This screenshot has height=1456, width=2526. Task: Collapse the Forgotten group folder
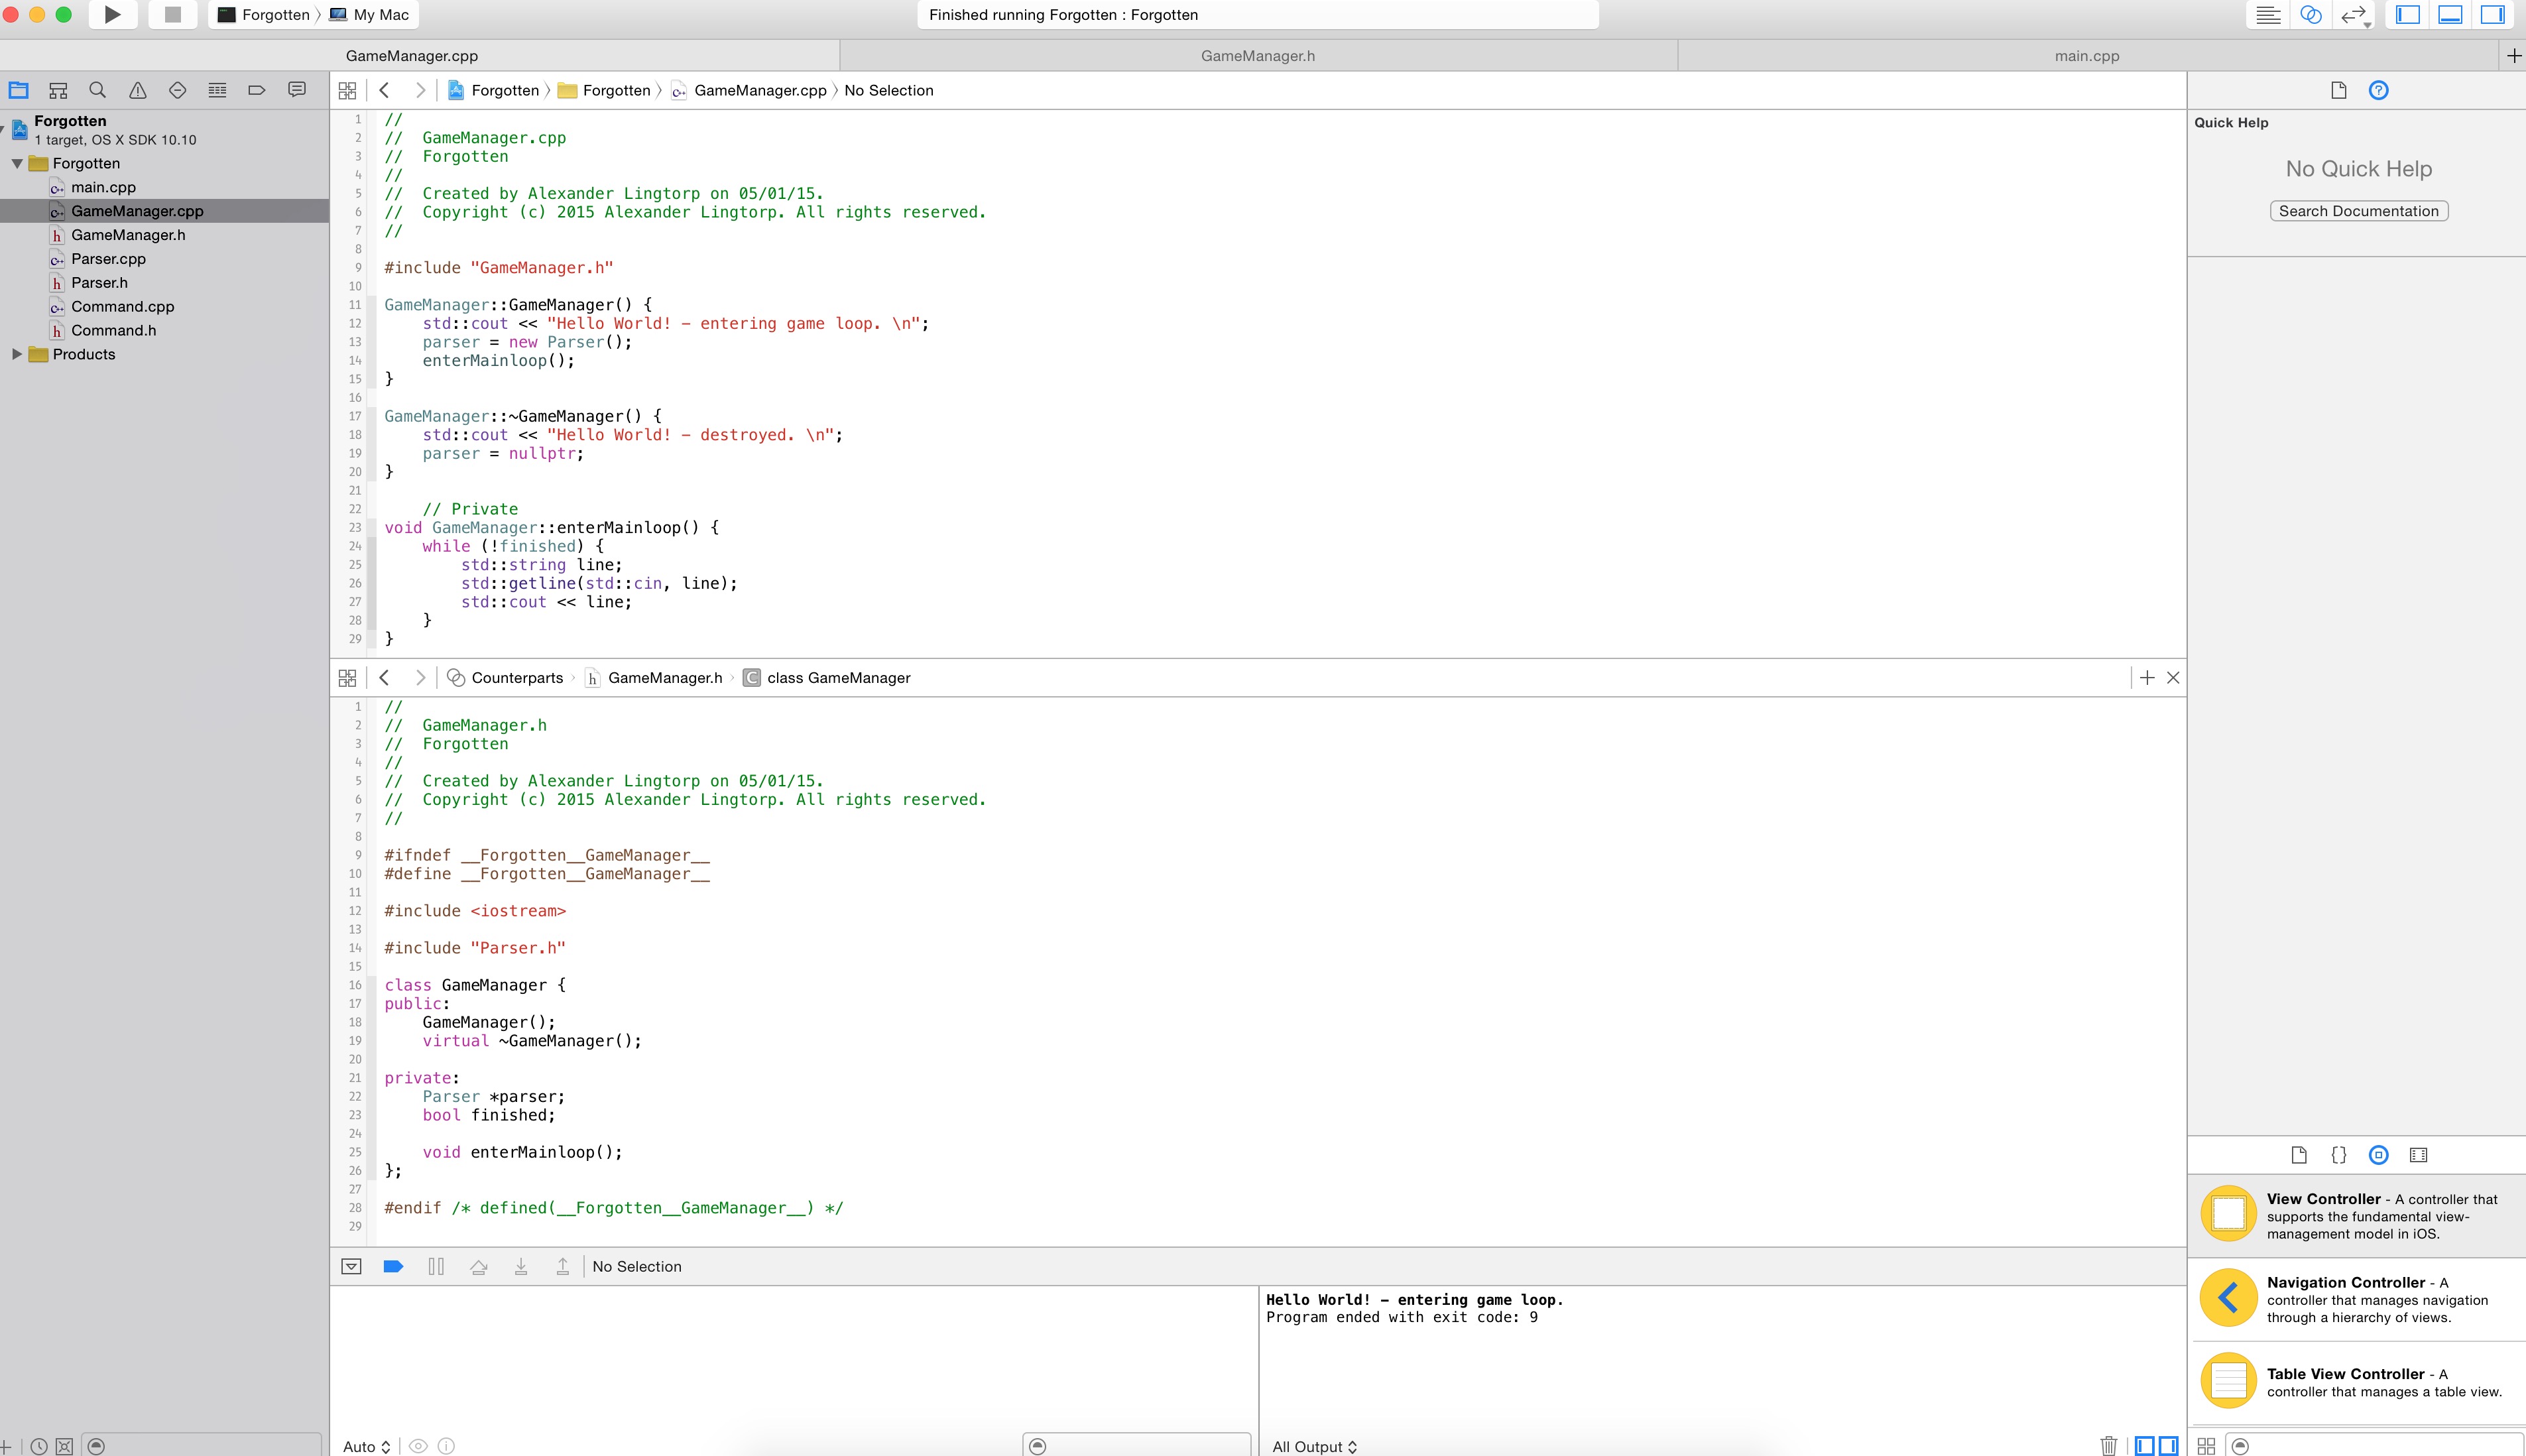pos(17,163)
